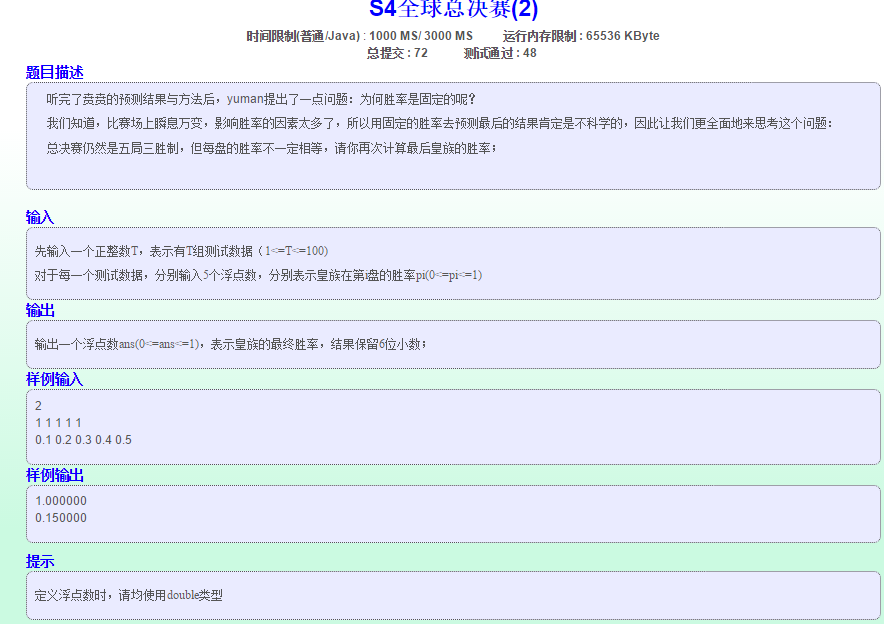Click the line "对于每一个测试数据，分别输入5个浮点数"
The image size is (884, 624).
click(258, 275)
